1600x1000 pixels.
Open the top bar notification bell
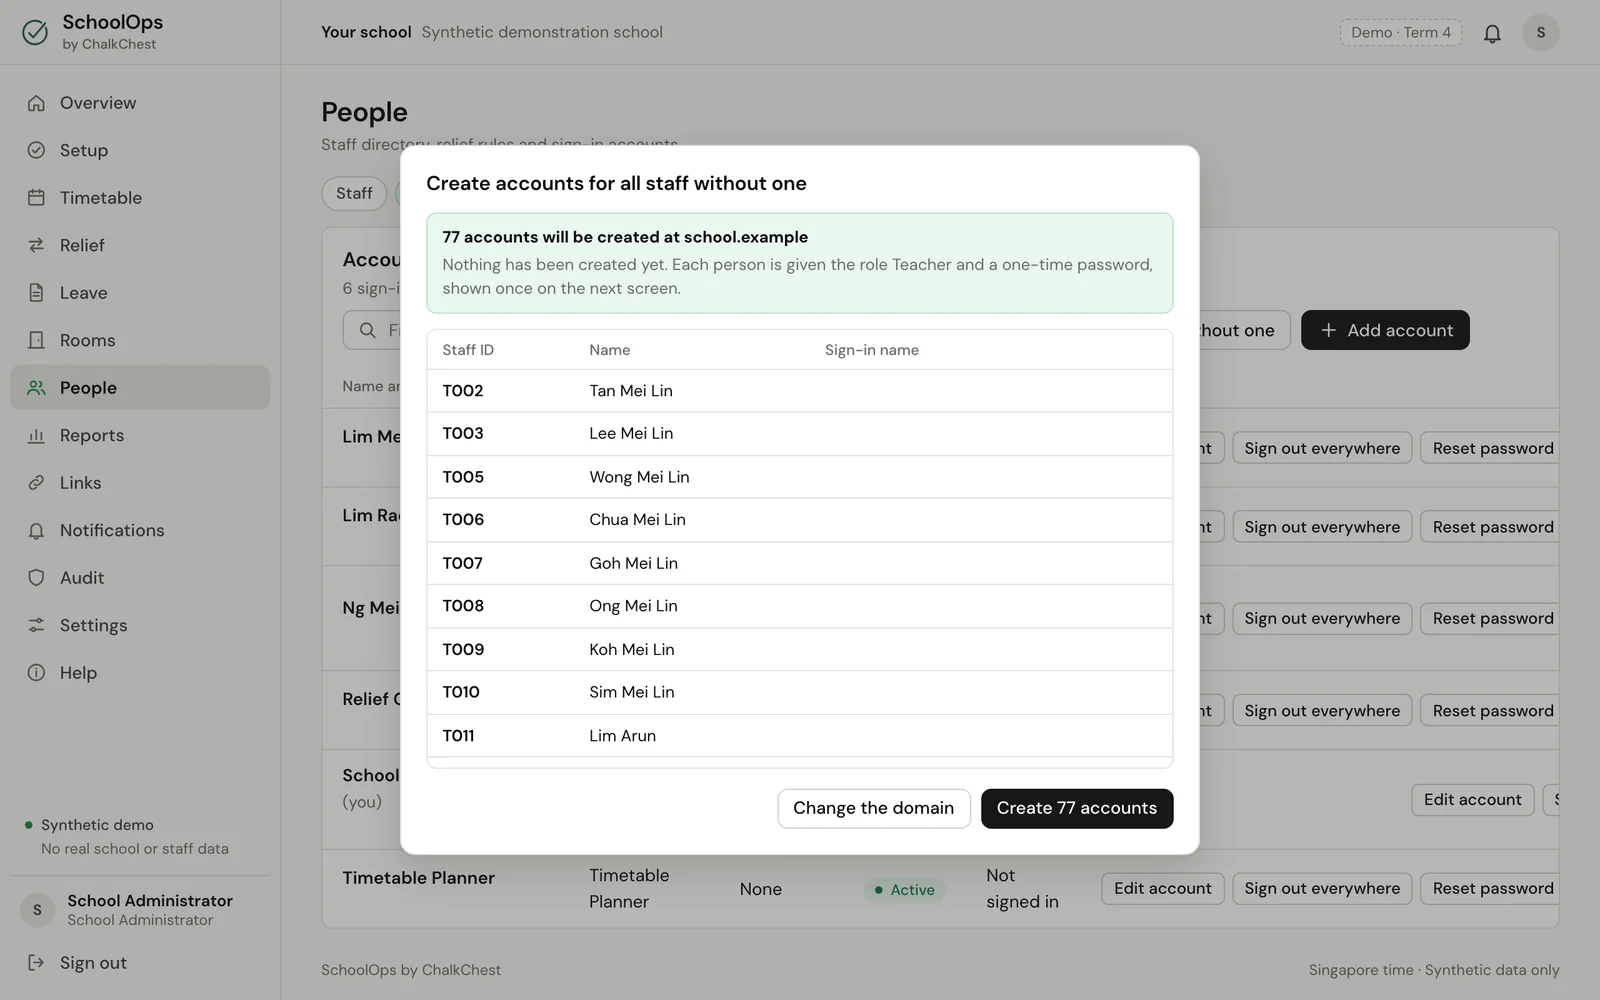point(1492,33)
